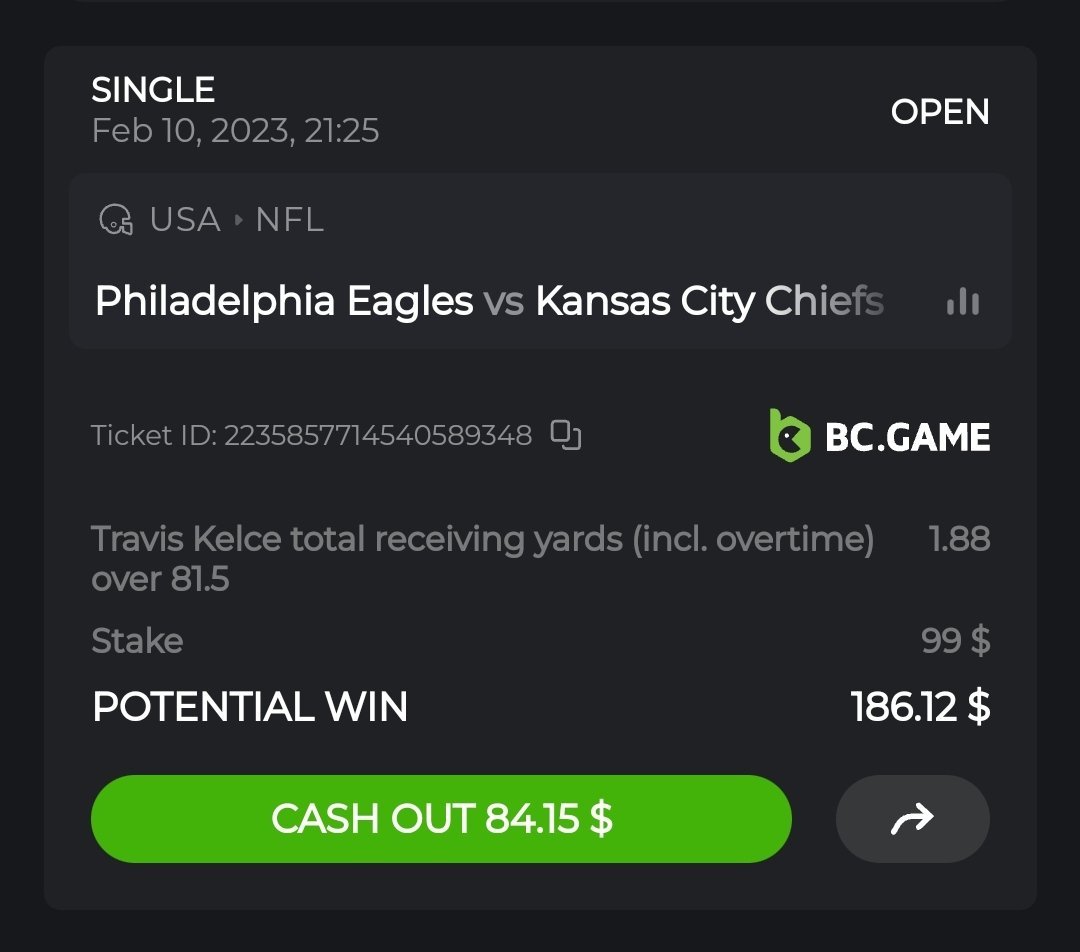Open Philadelphia Eagles vs Kansas City Chiefs match
Viewport: 1080px width, 952px height.
[489, 301]
